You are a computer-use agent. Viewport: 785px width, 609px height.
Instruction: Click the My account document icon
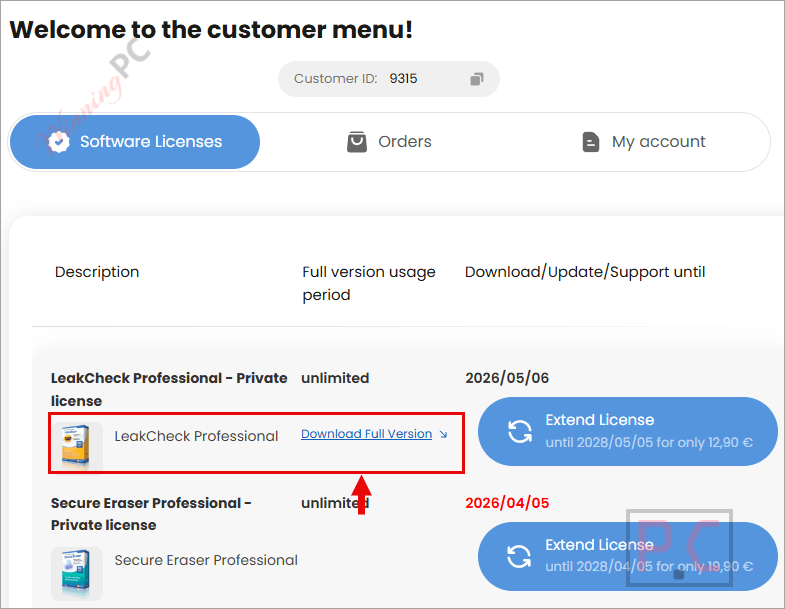coord(591,142)
